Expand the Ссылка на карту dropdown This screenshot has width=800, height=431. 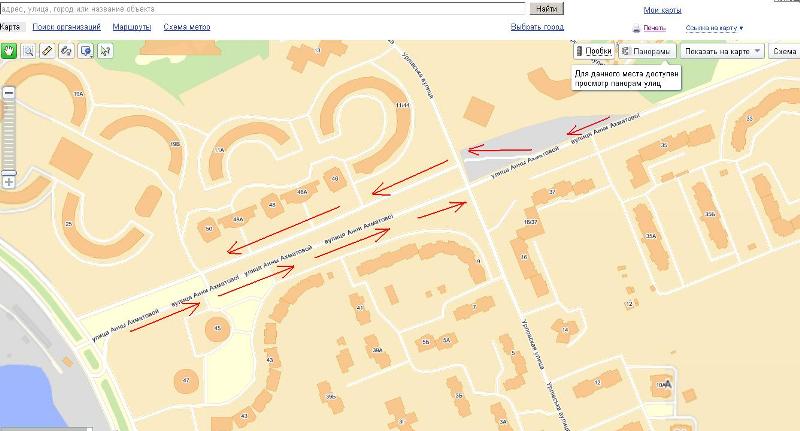pyautogui.click(x=714, y=28)
